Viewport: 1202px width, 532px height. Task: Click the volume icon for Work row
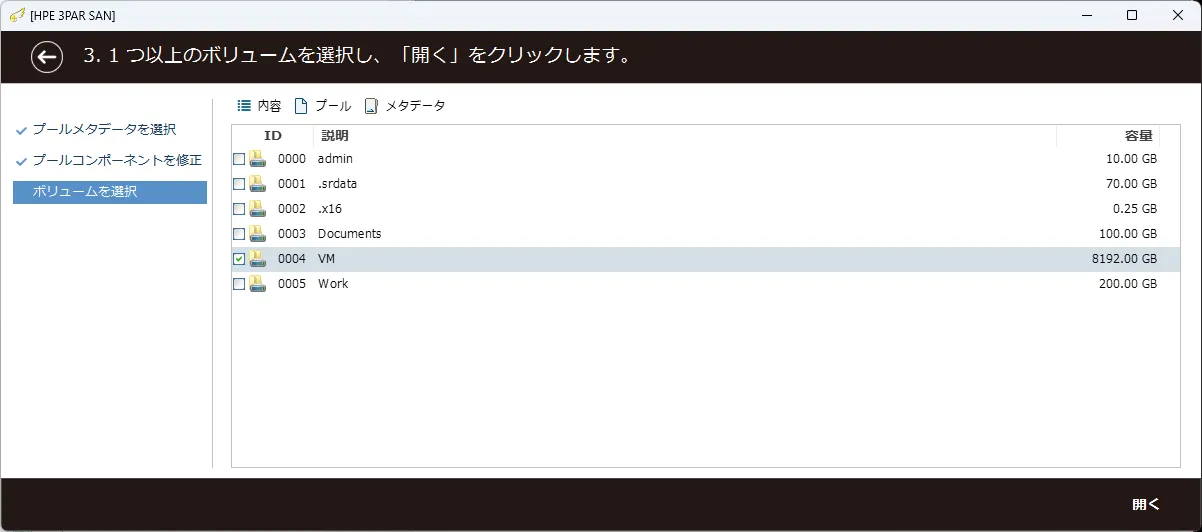[x=257, y=284]
